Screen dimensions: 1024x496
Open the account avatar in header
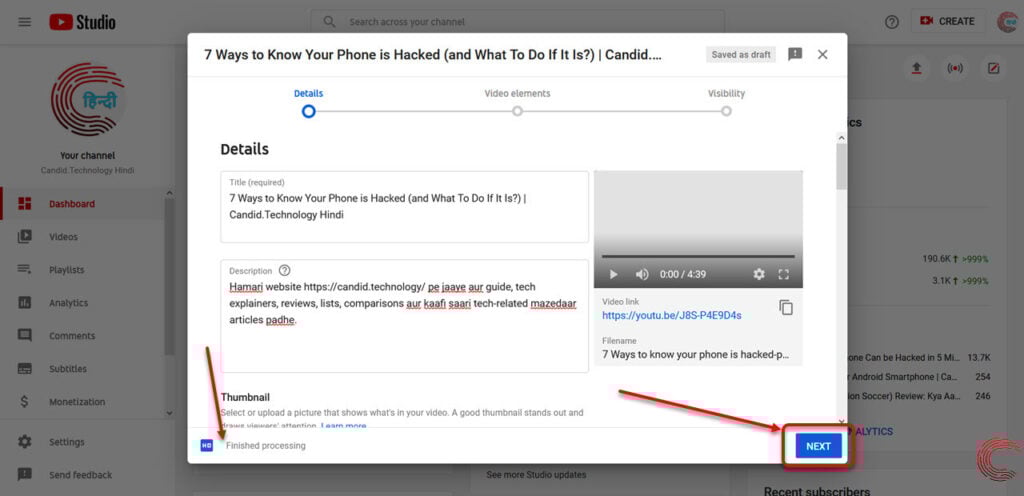(1008, 22)
